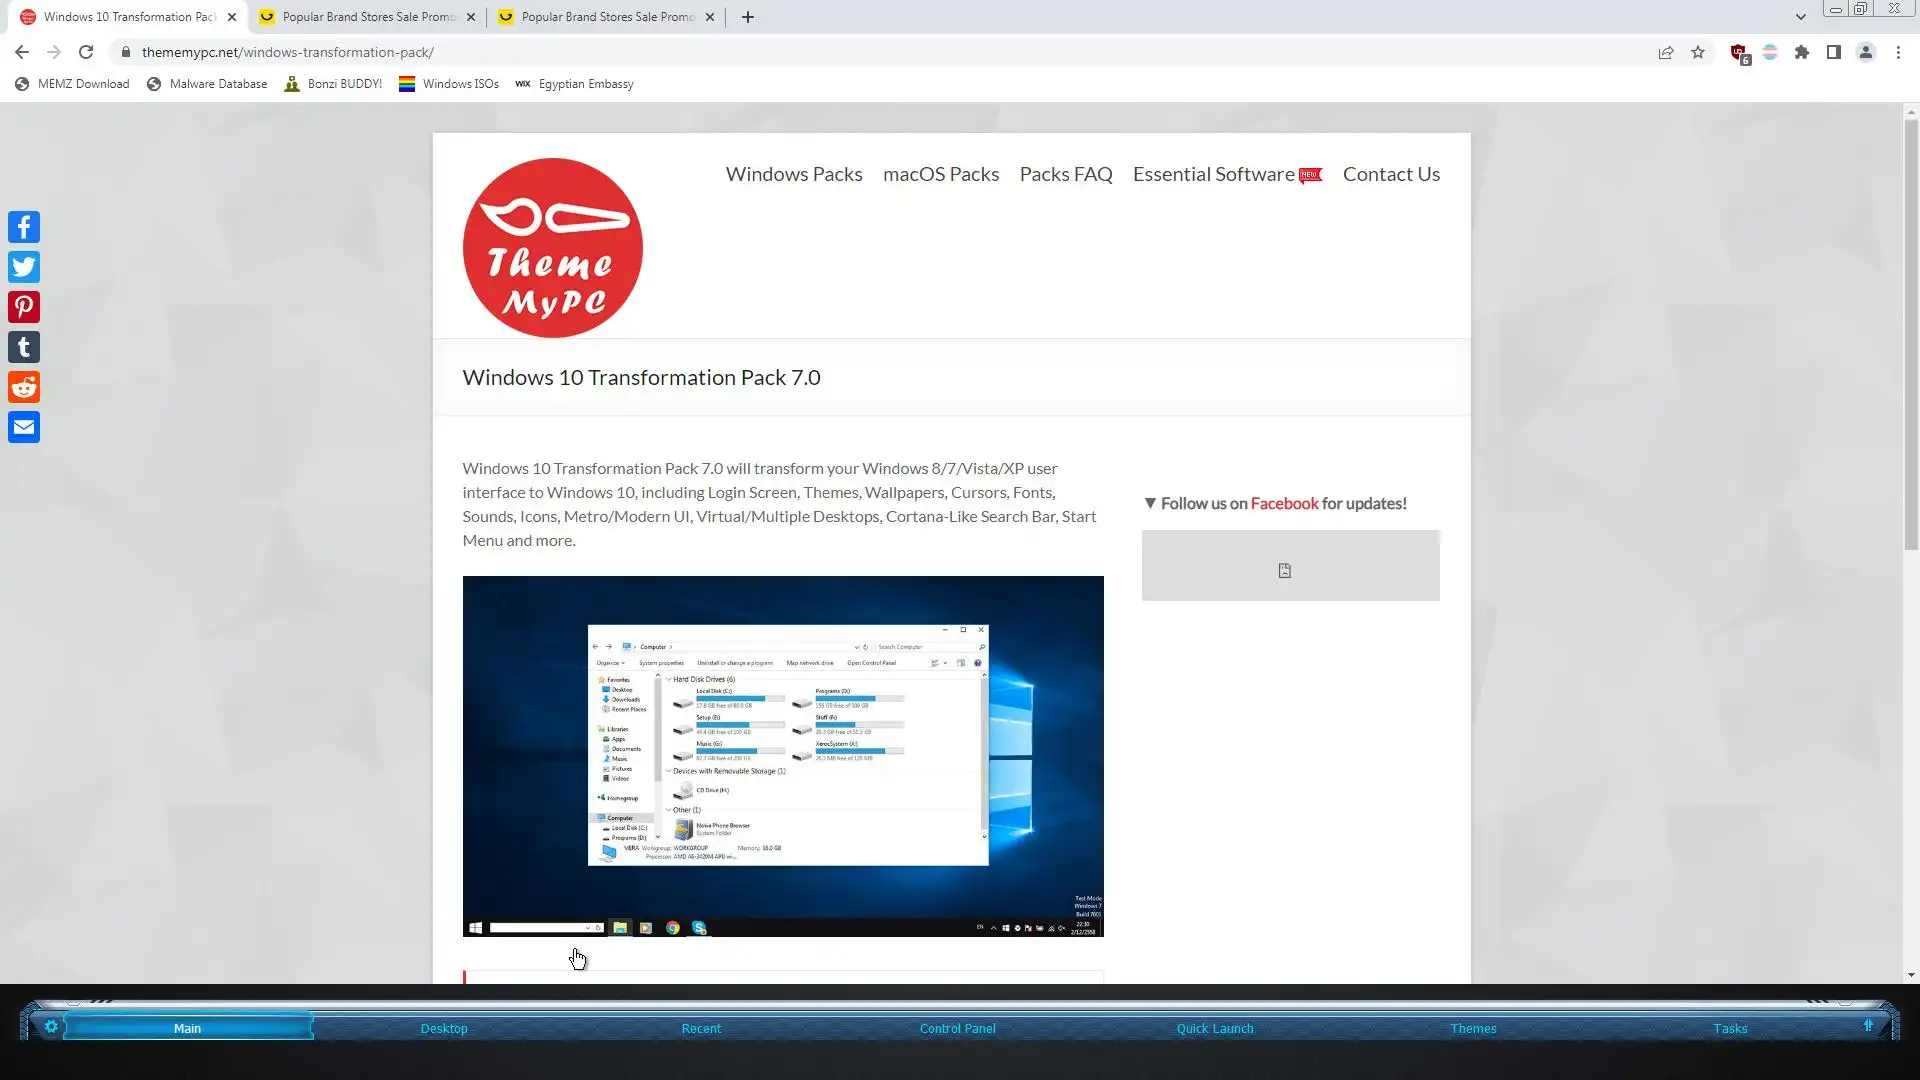Share page via Tumblr sidebar icon
1920x1080 pixels.
(24, 347)
